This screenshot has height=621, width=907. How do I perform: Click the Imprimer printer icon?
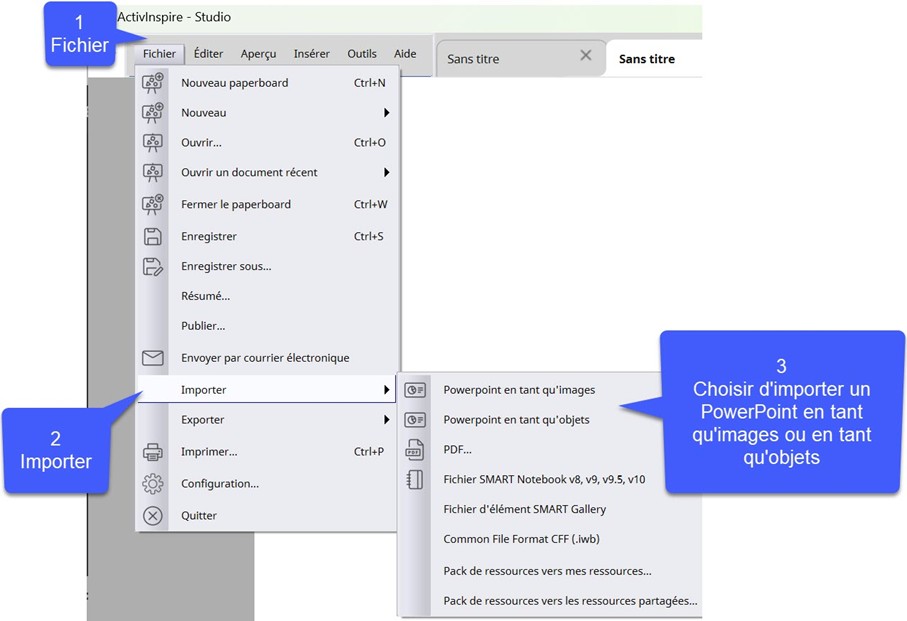153,452
